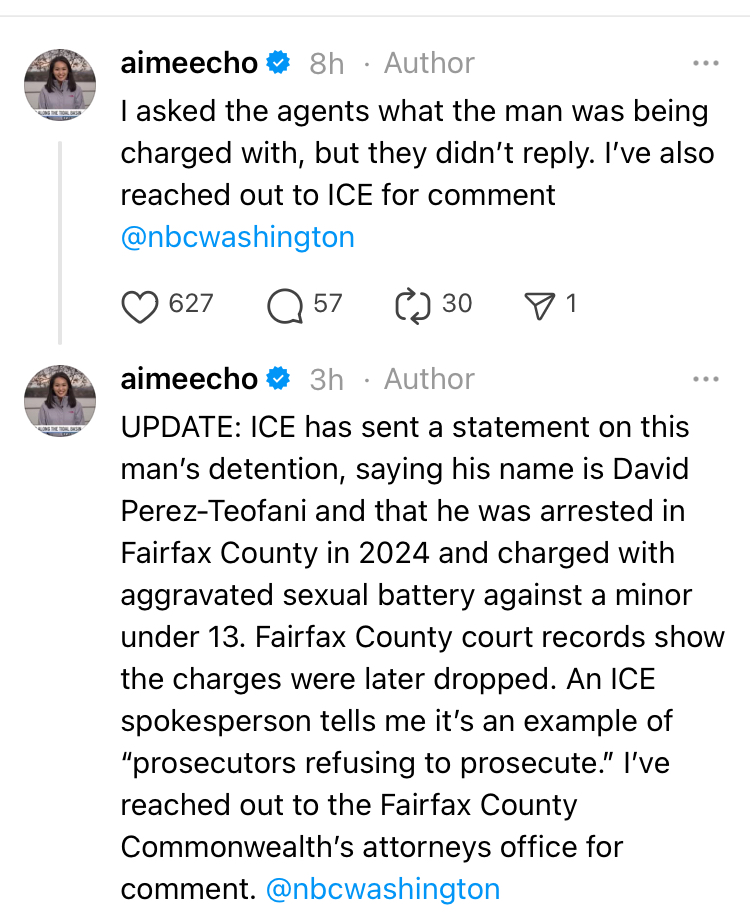Open aimeecho username on the UPDATE post
Image resolution: width=750 pixels, height=923 pixels.
pos(189,379)
